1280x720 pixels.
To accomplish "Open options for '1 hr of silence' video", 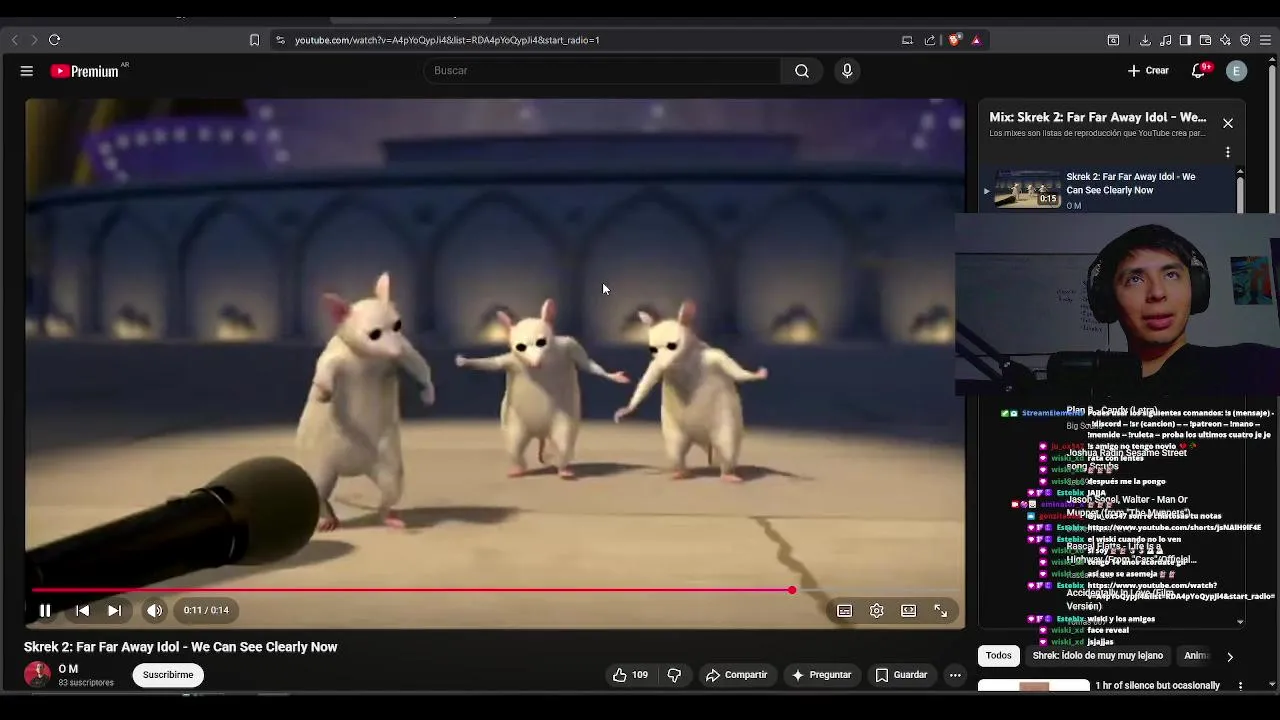I will 1240,686.
